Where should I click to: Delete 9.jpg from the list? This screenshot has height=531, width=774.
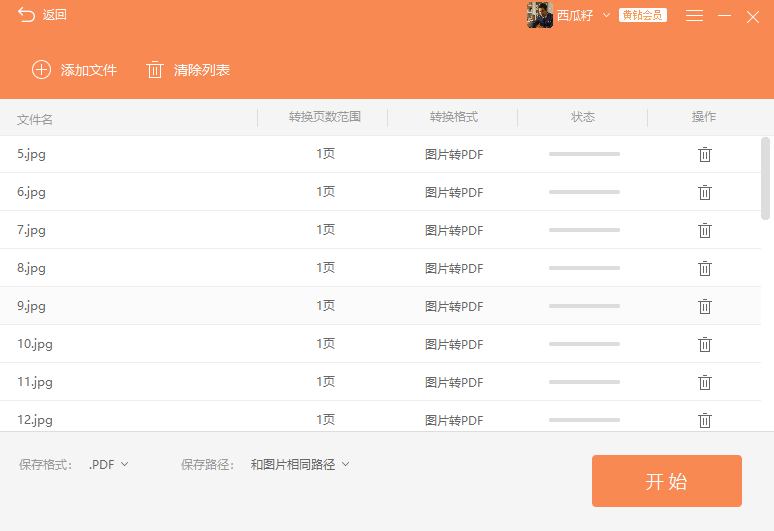click(x=704, y=306)
